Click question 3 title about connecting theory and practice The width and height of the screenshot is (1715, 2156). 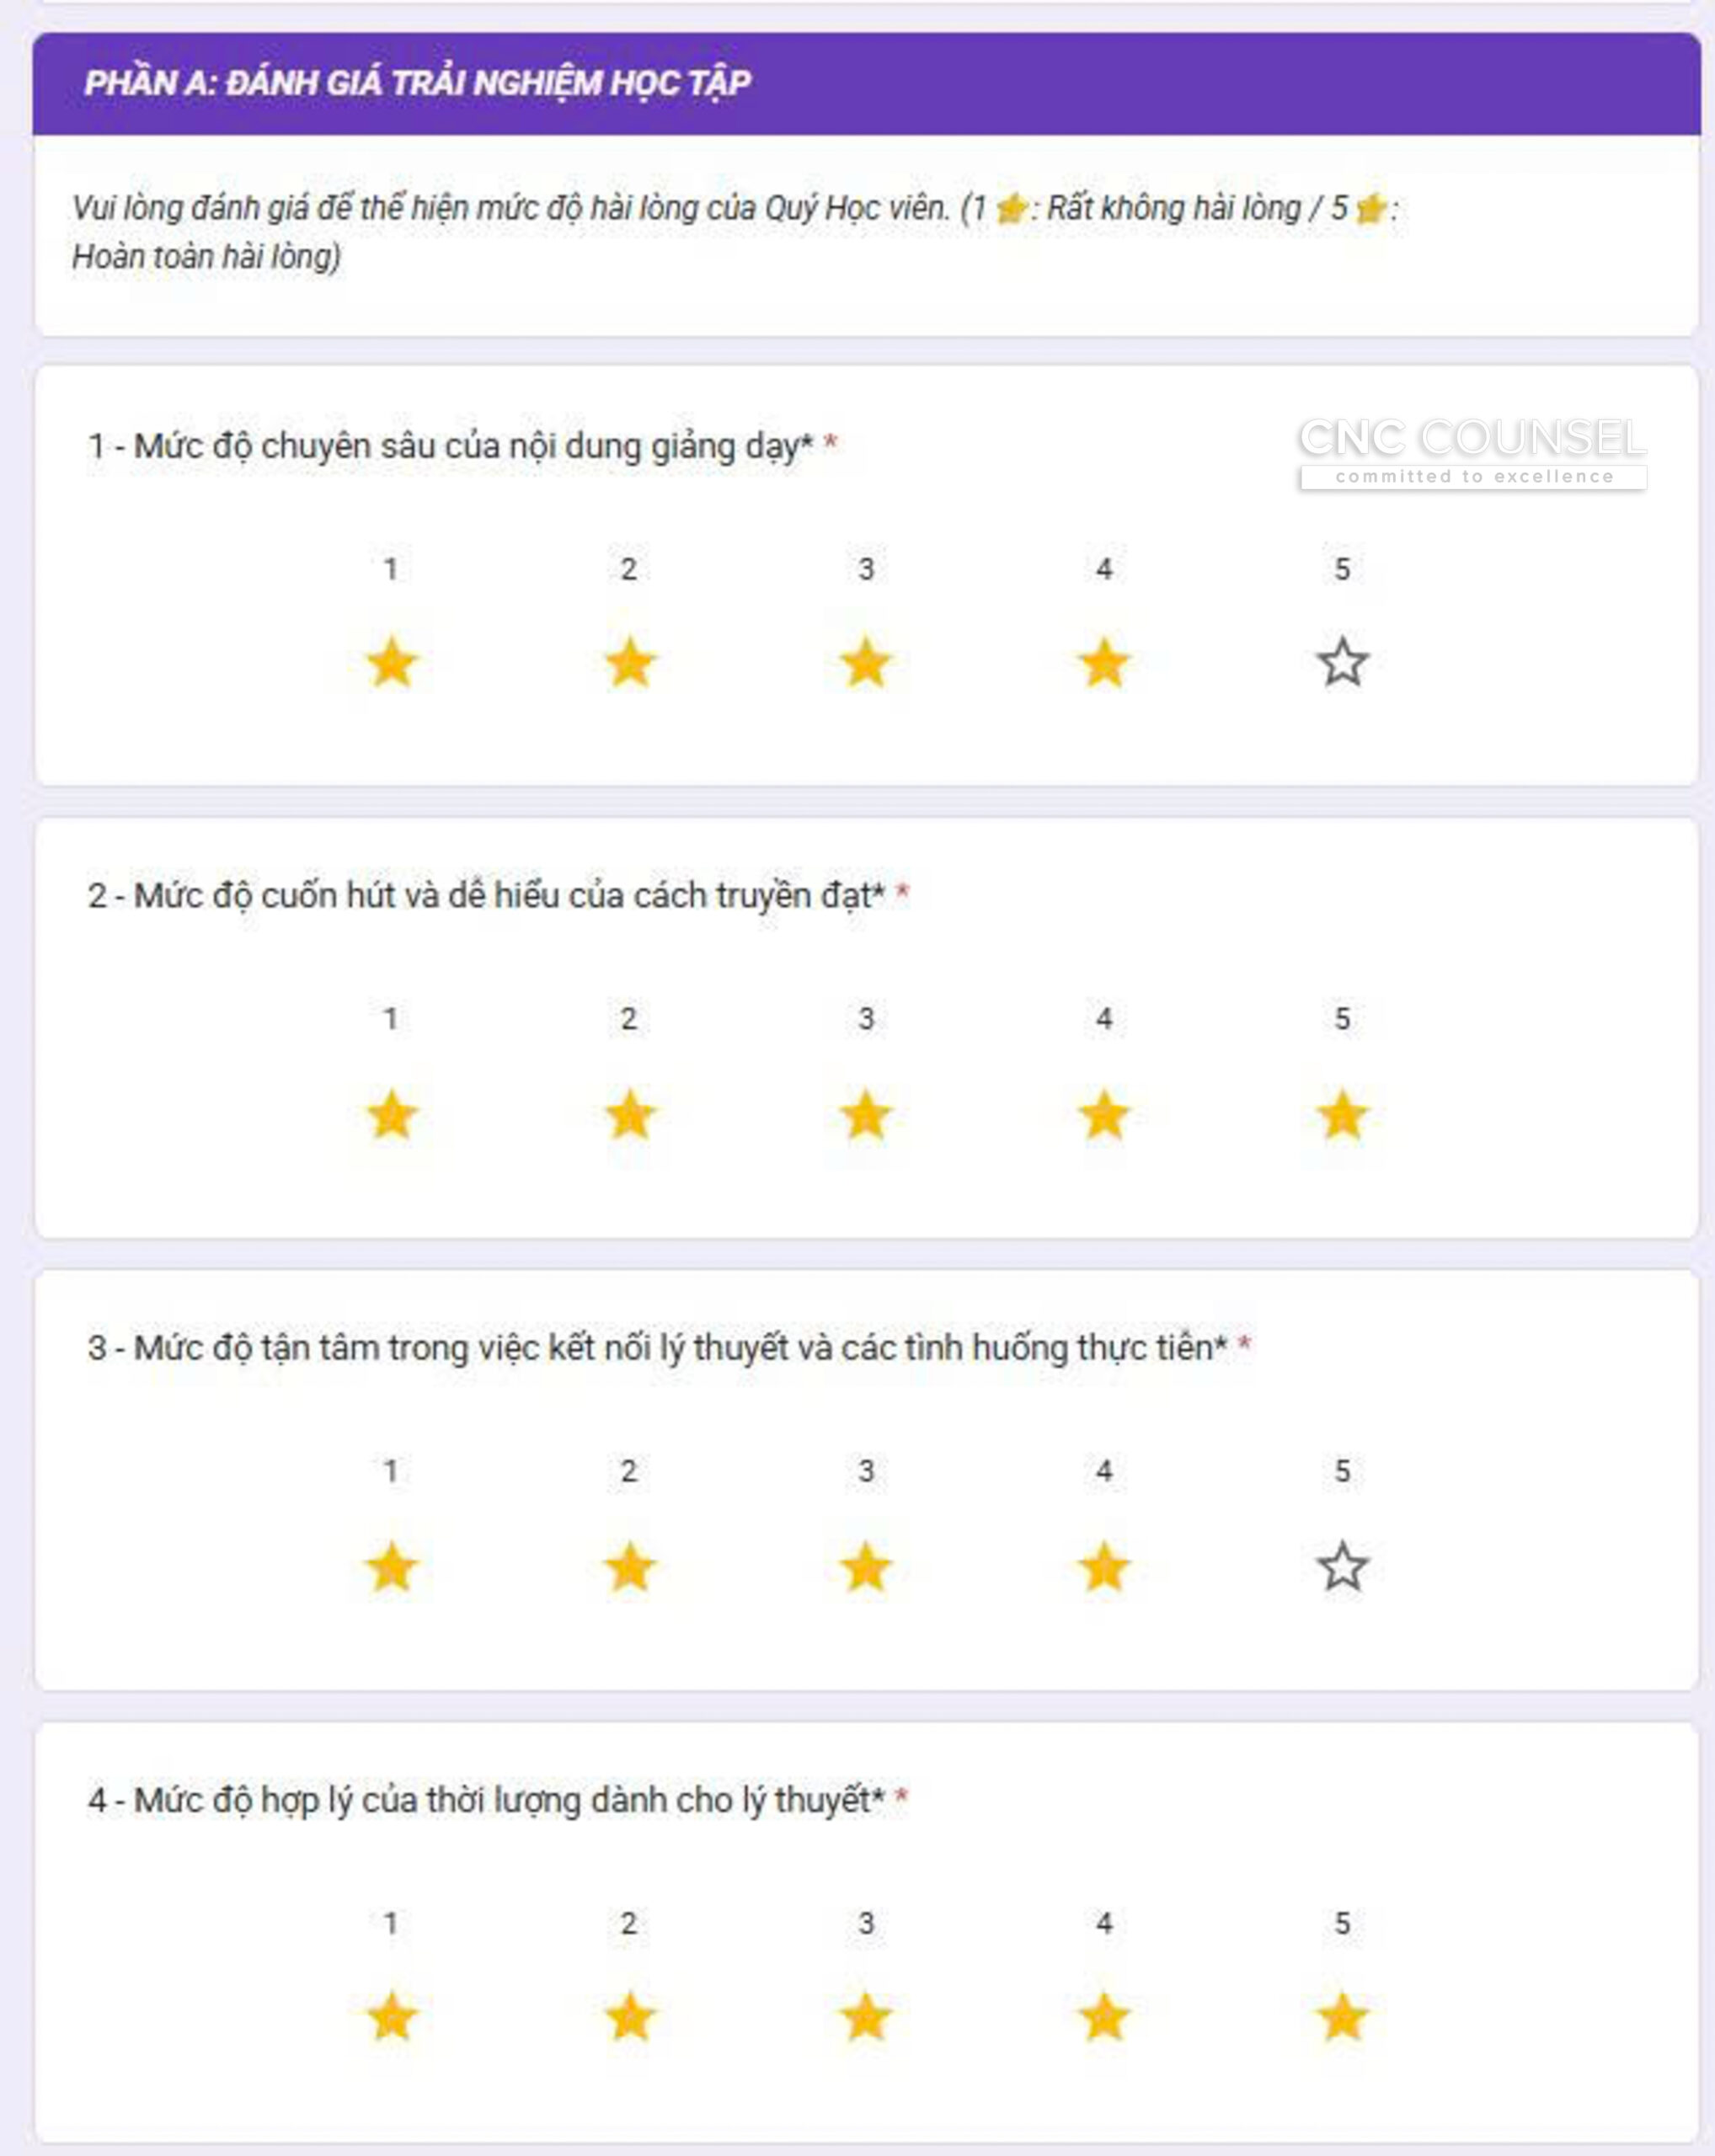coord(656,1348)
